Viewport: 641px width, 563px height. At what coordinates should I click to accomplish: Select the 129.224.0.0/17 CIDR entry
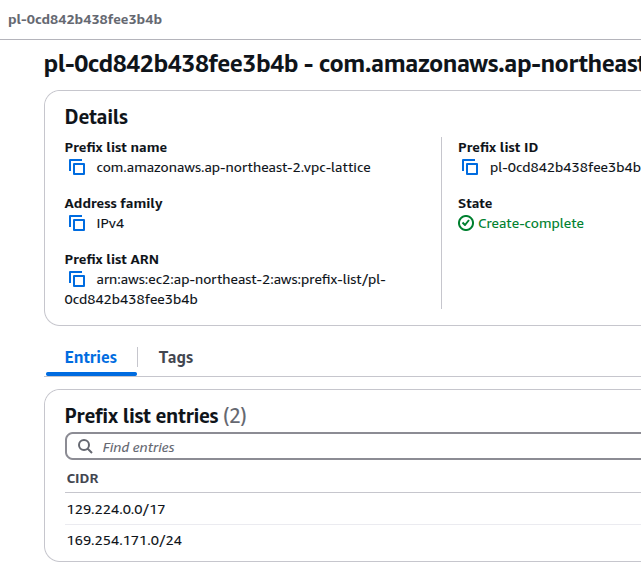pos(116,509)
